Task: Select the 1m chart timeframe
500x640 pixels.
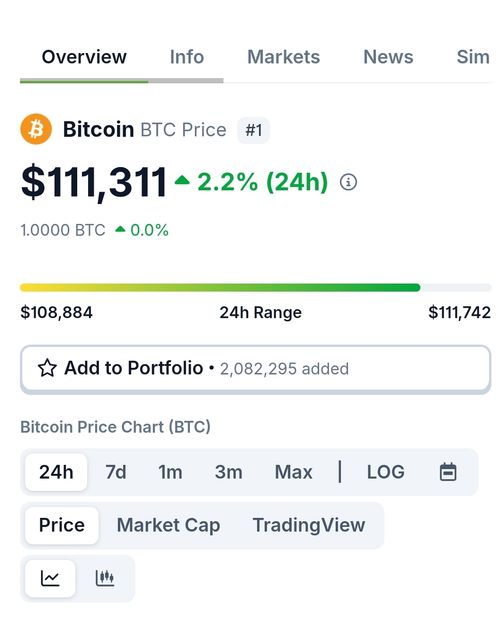Action: 170,472
